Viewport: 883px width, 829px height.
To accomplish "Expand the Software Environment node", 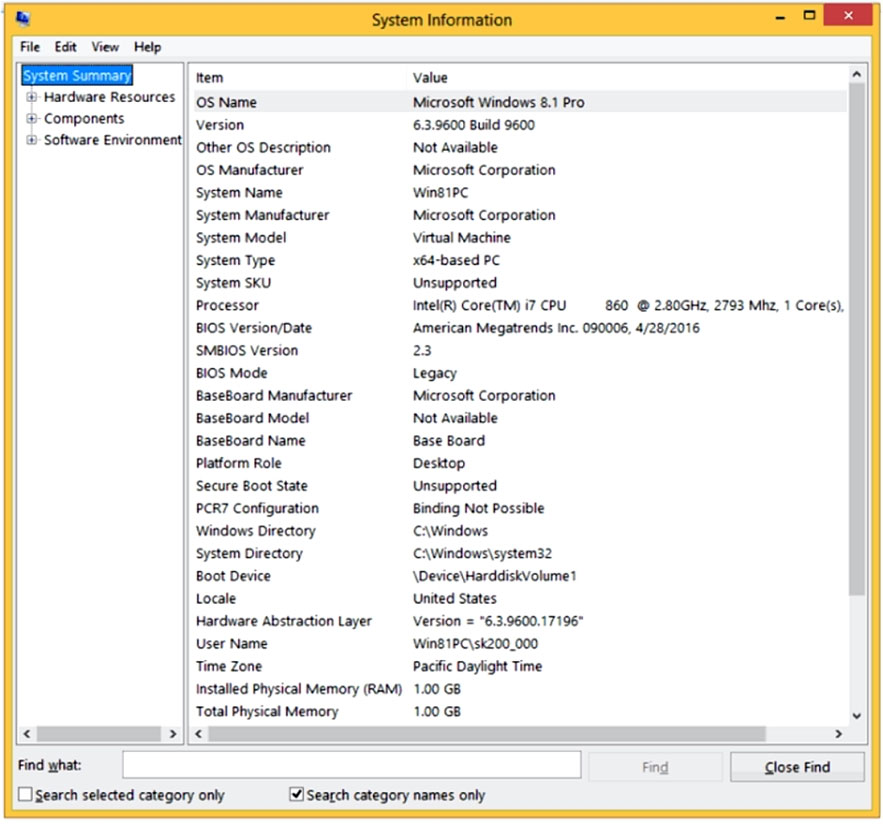I will coord(32,140).
